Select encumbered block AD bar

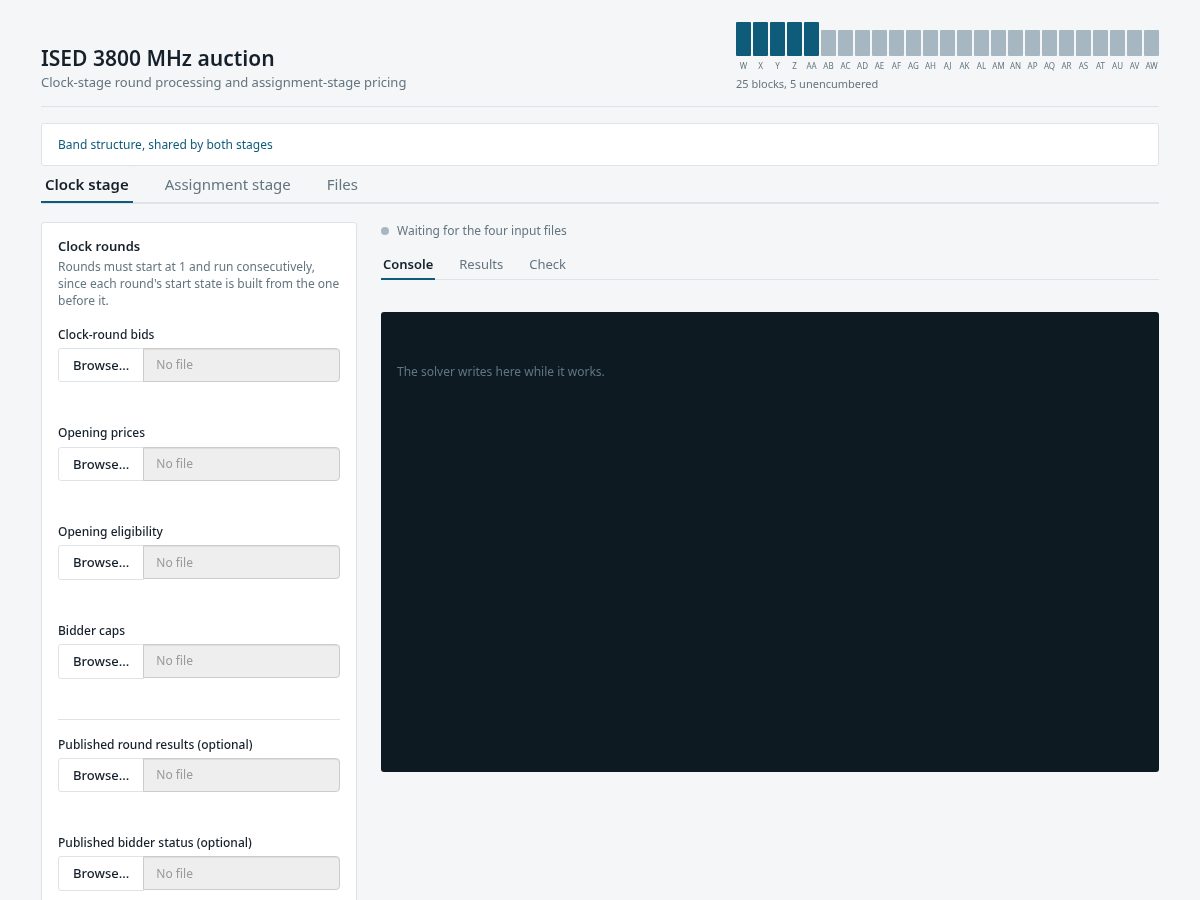coord(862,43)
